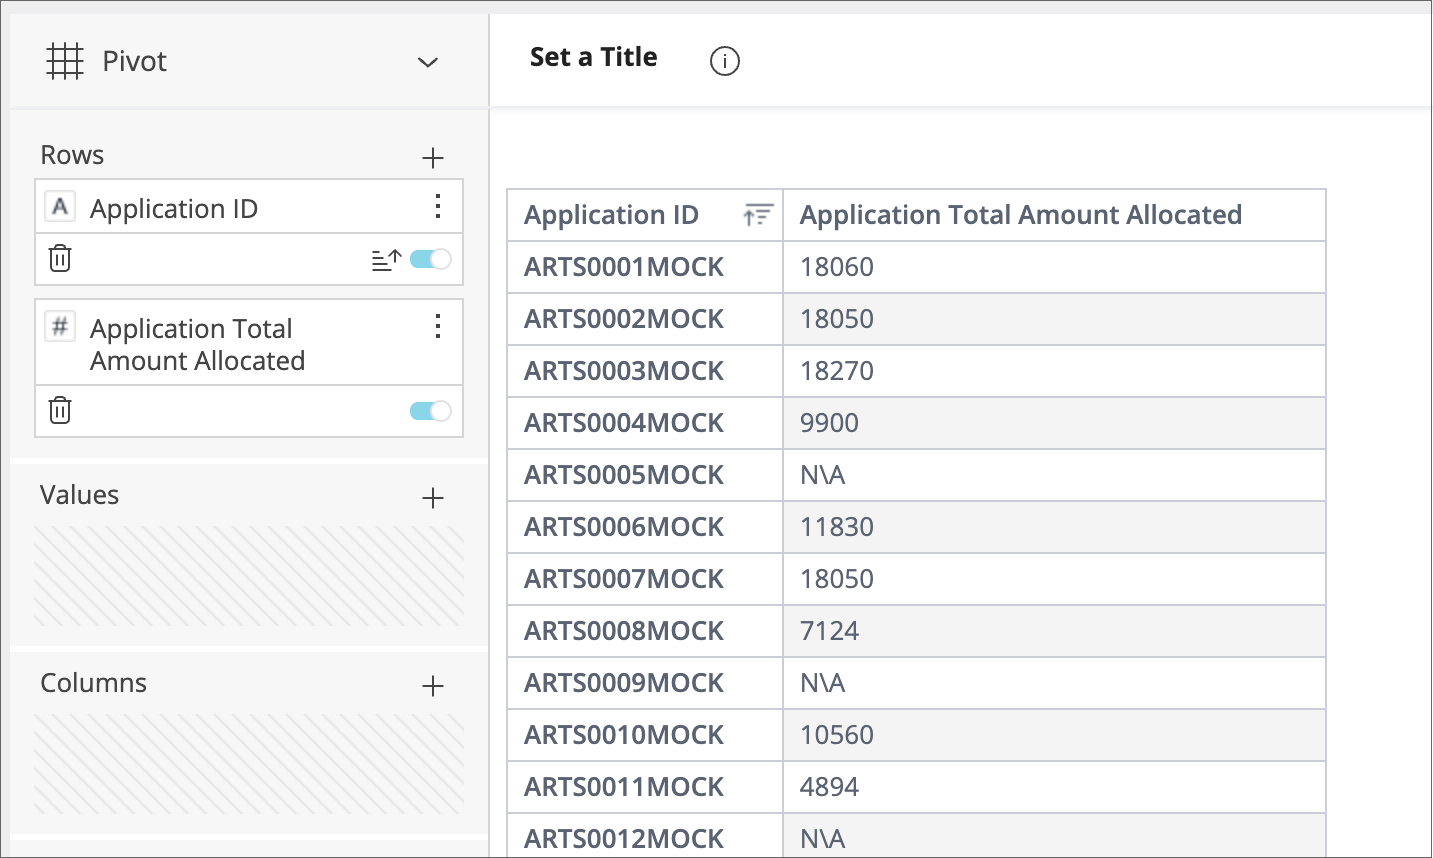Viewport: 1433px width, 858px height.
Task: Toggle off the Application ID field
Action: pos(431,260)
